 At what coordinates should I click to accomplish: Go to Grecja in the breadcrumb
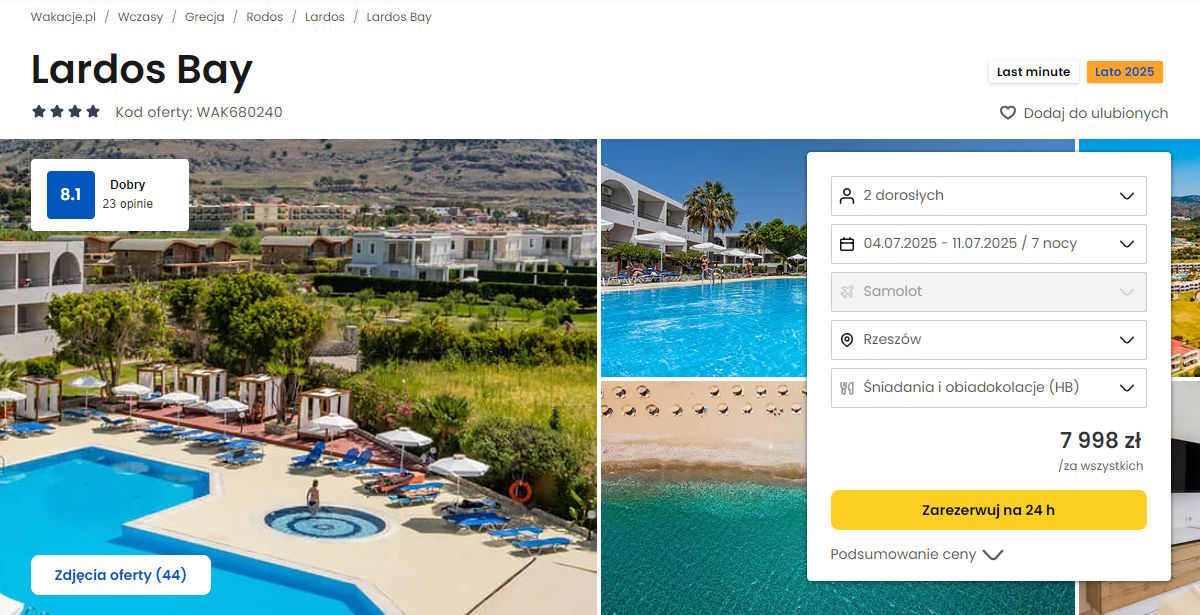(x=204, y=17)
